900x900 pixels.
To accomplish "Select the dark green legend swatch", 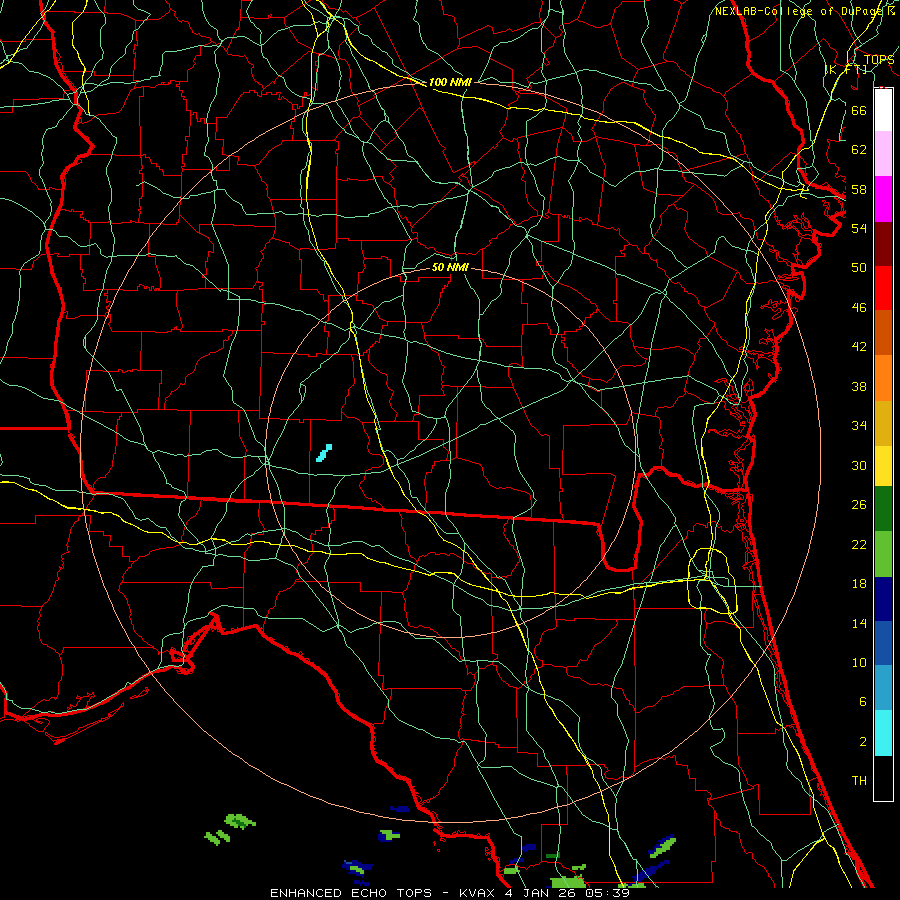I will coord(883,509).
